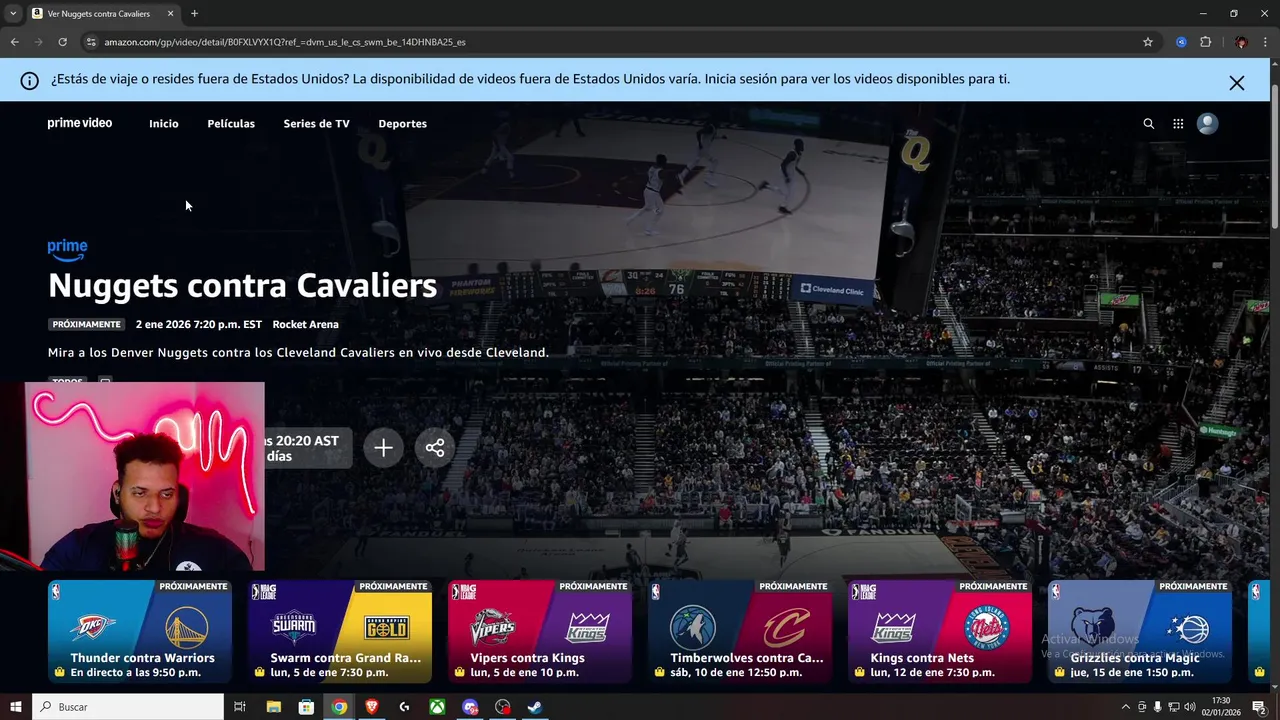
Task: Click the PRÓXIMAMENTE badge under the title
Action: pyautogui.click(x=87, y=324)
